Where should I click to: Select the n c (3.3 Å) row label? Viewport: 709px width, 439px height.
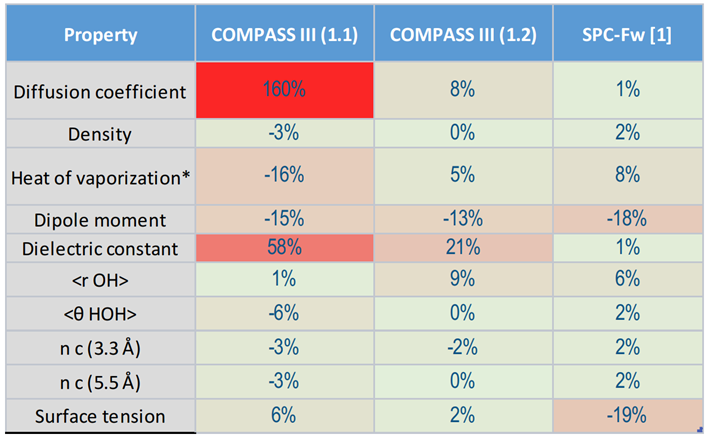click(99, 347)
